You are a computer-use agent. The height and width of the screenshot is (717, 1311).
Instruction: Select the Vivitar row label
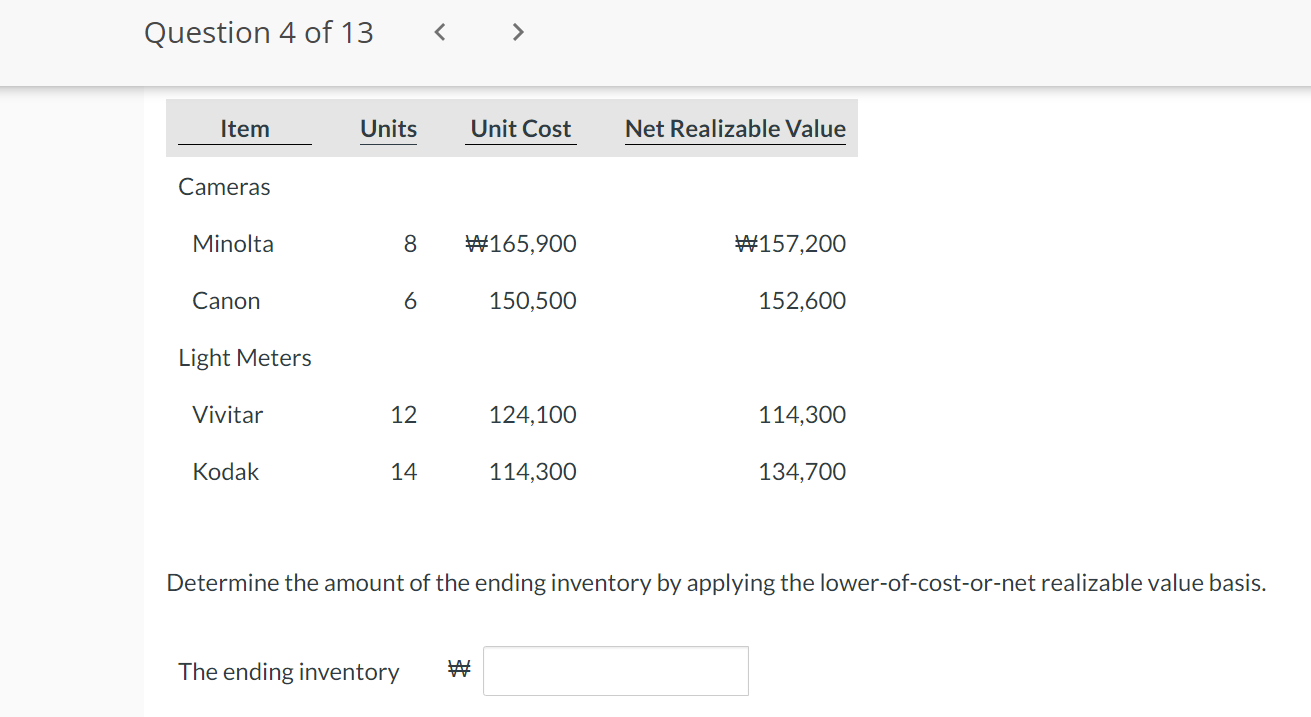tap(228, 415)
